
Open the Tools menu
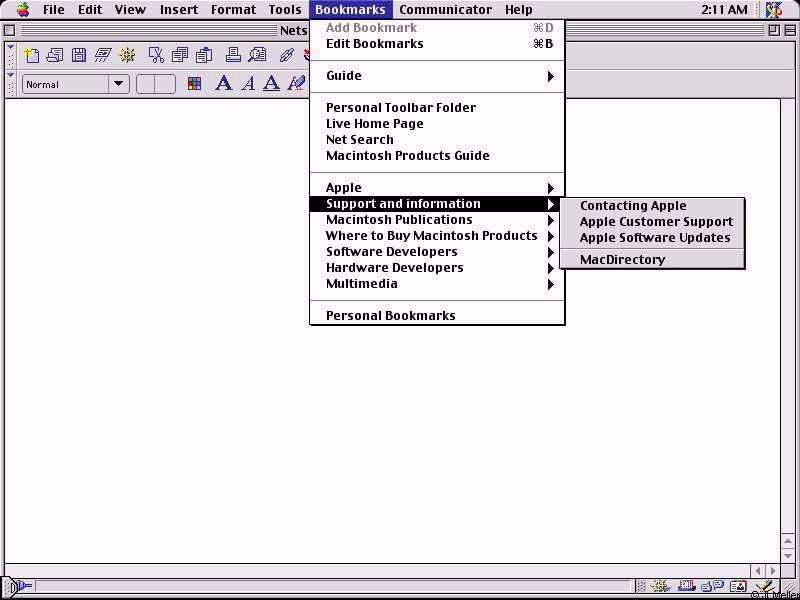click(285, 10)
